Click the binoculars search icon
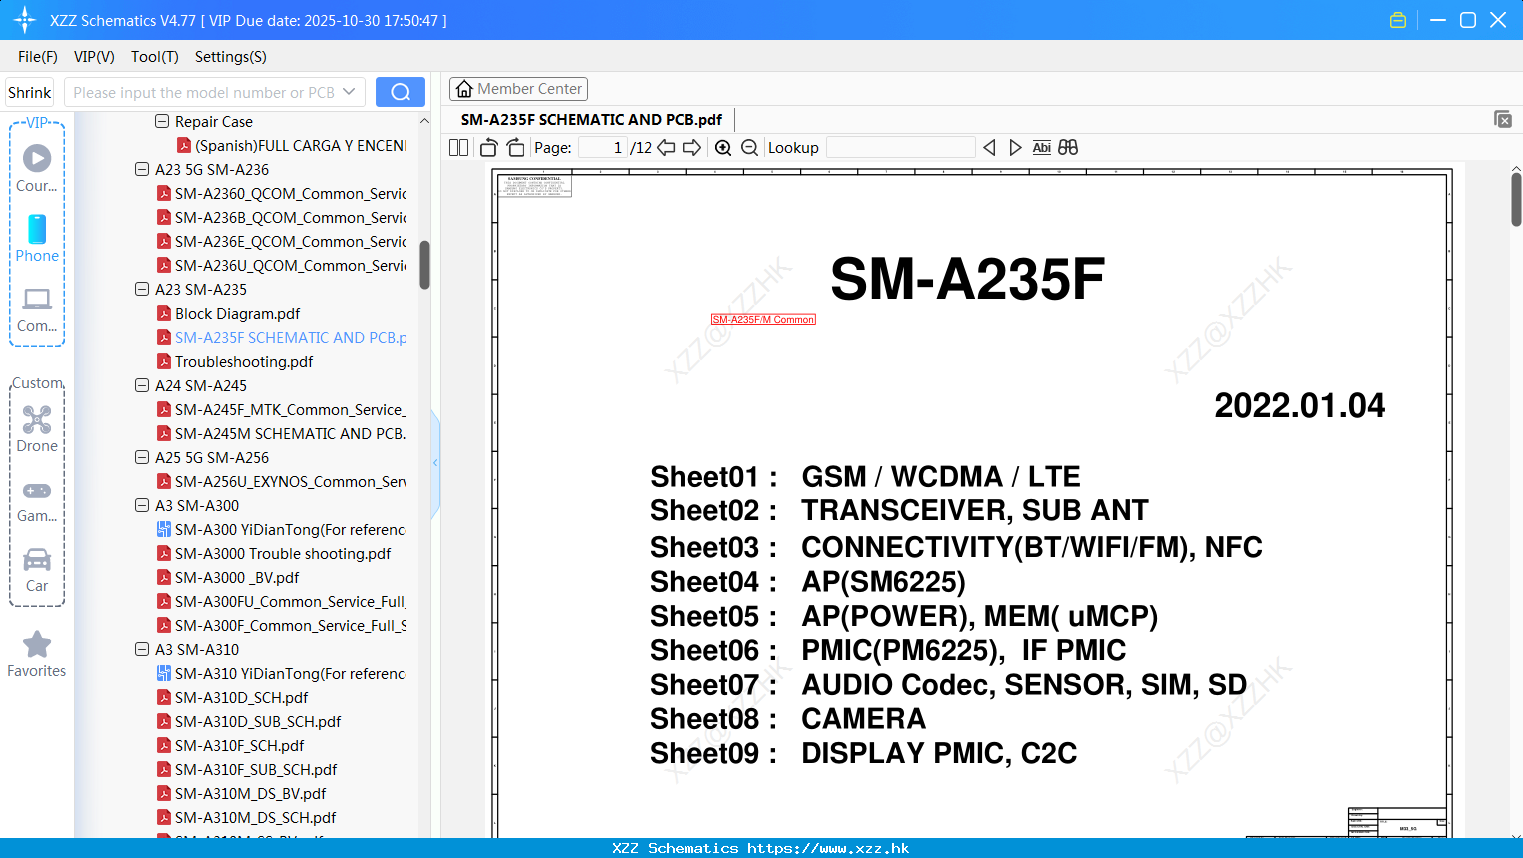The height and width of the screenshot is (858, 1523). (x=1068, y=147)
